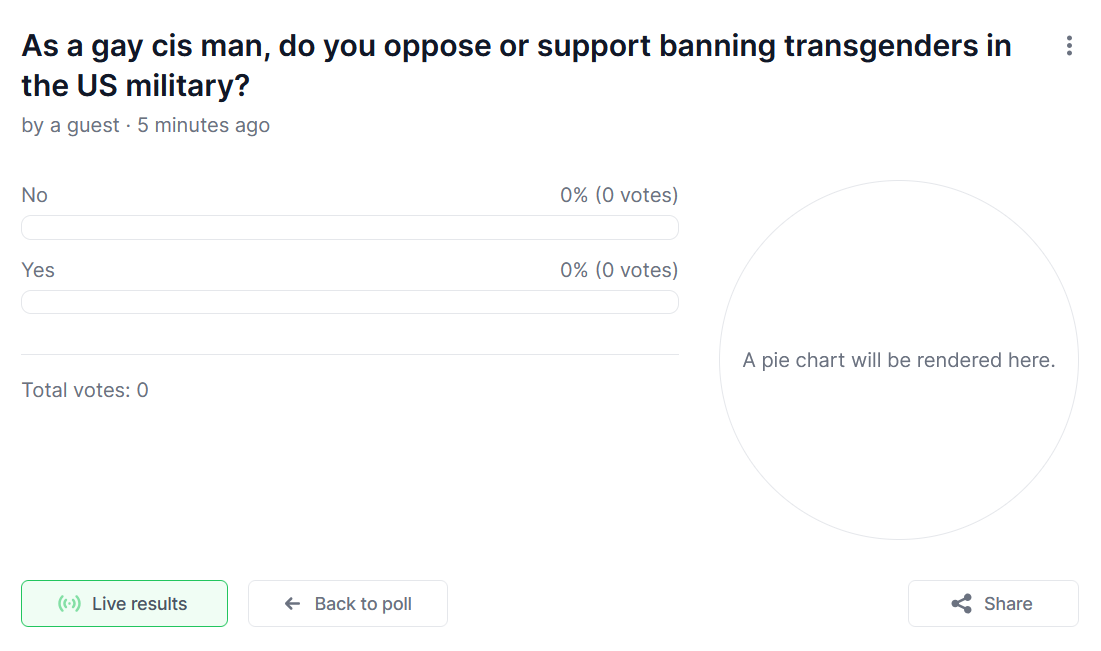Click the '5 minutes ago' timestamp
The width and height of the screenshot is (1101, 651).
[204, 125]
